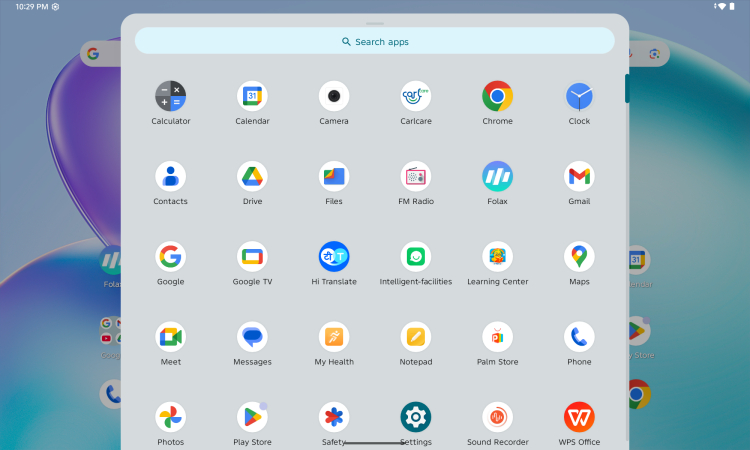Open Chrome in the app drawer

(497, 96)
